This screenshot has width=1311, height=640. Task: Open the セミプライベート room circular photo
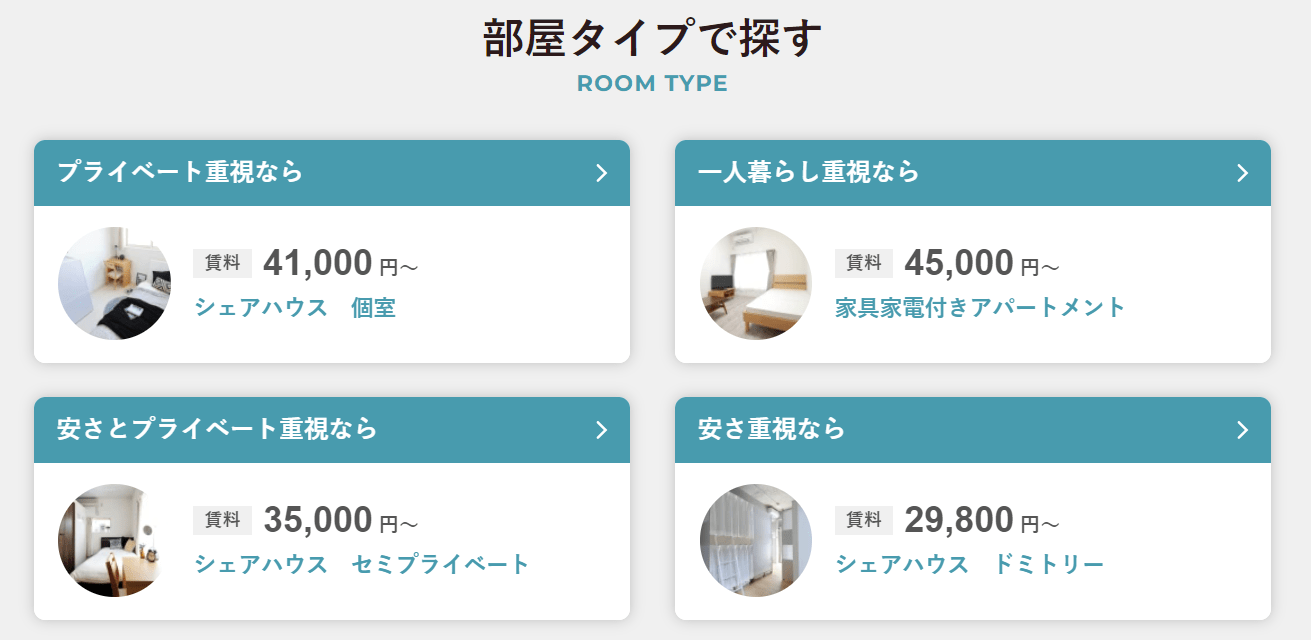[x=114, y=540]
